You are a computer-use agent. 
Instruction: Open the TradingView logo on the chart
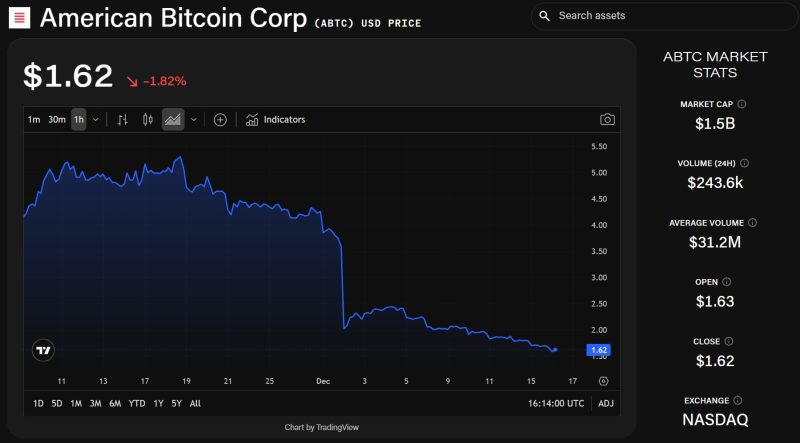tap(43, 350)
